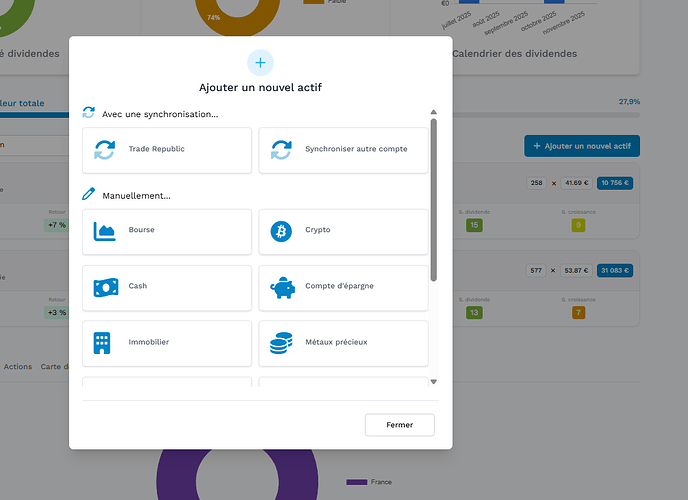Image resolution: width=688 pixels, height=500 pixels.
Task: Click the 53.87 € price badge
Action: click(576, 270)
